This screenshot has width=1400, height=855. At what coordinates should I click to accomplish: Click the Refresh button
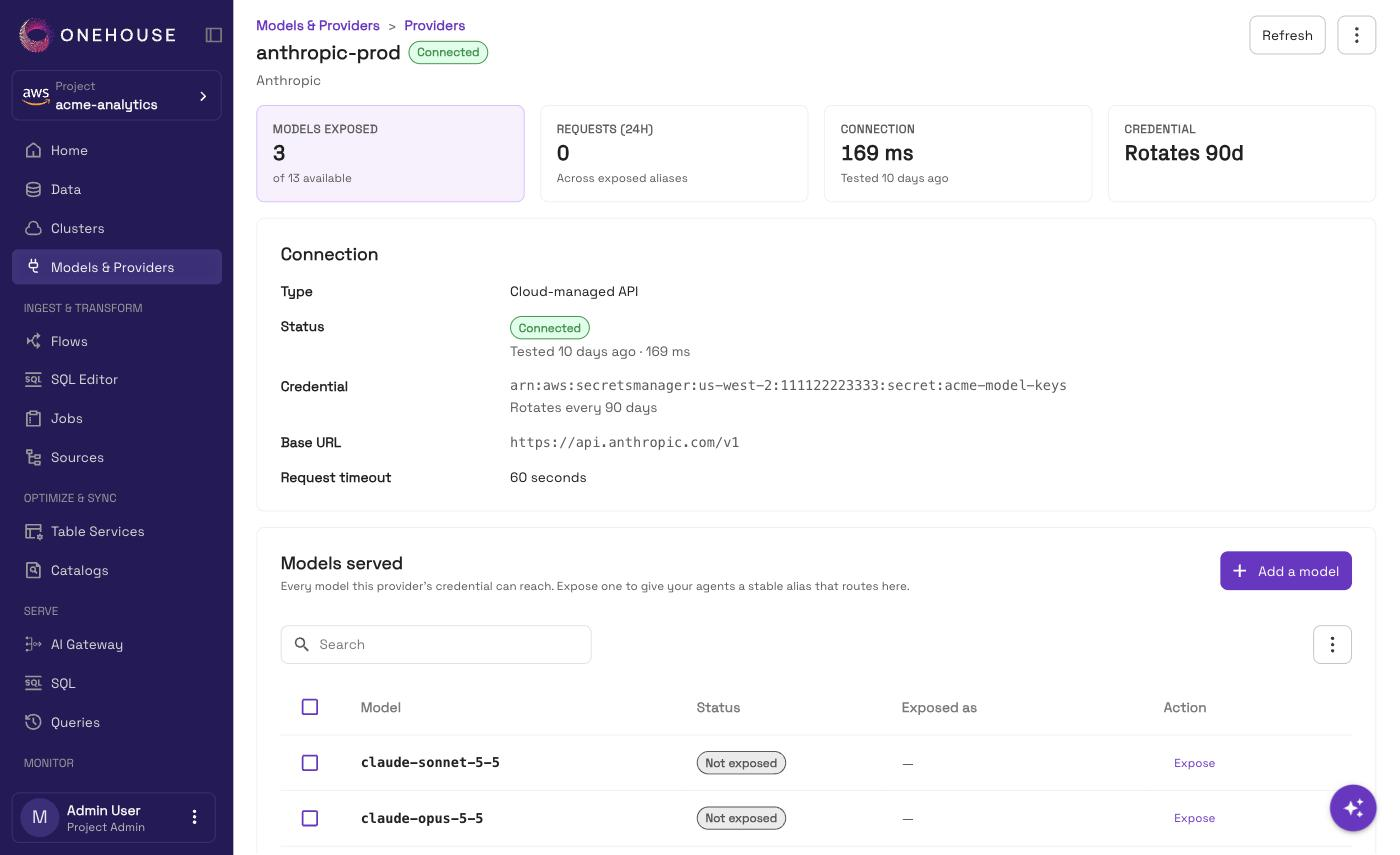[1287, 35]
